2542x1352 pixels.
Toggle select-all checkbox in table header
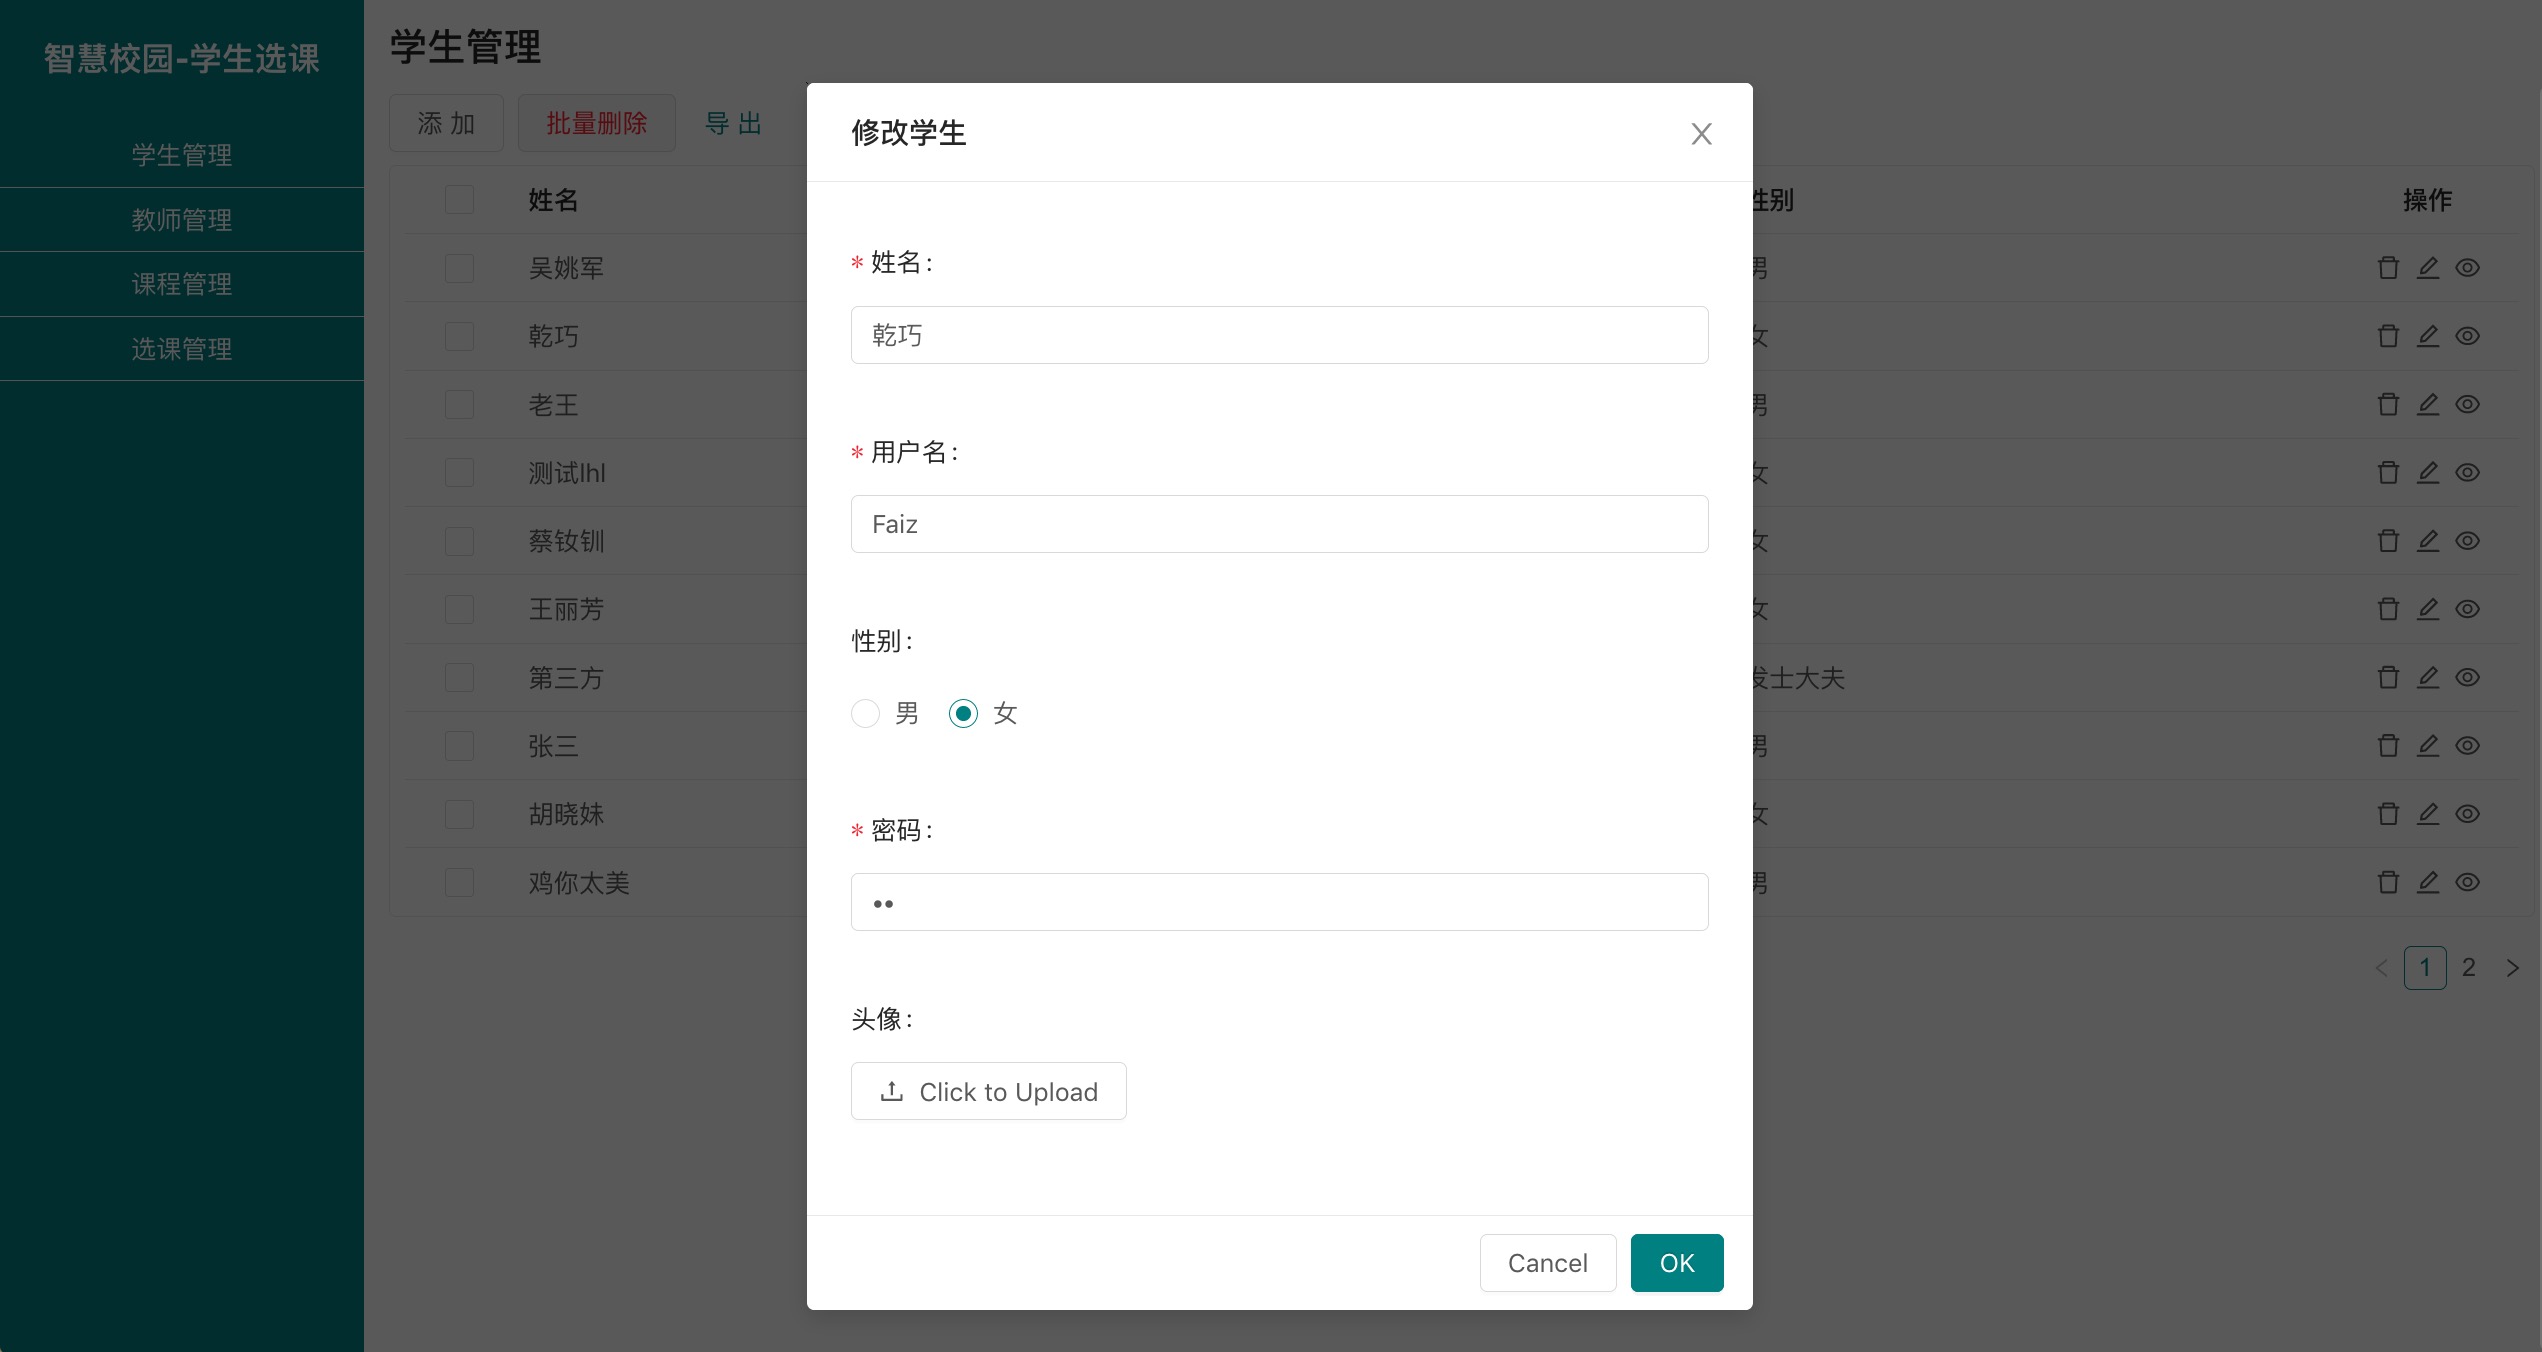coord(459,200)
